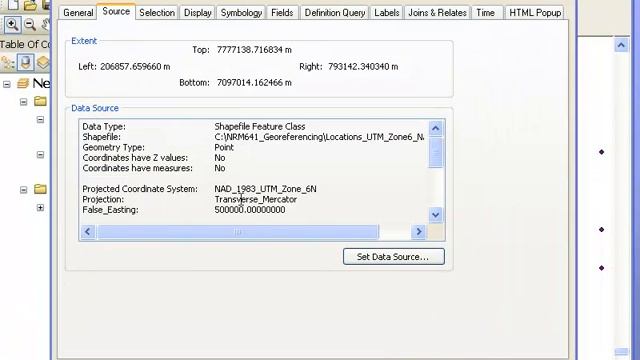Collapse the lower folder group in TOC
The image size is (640, 360).
(x=24, y=190)
